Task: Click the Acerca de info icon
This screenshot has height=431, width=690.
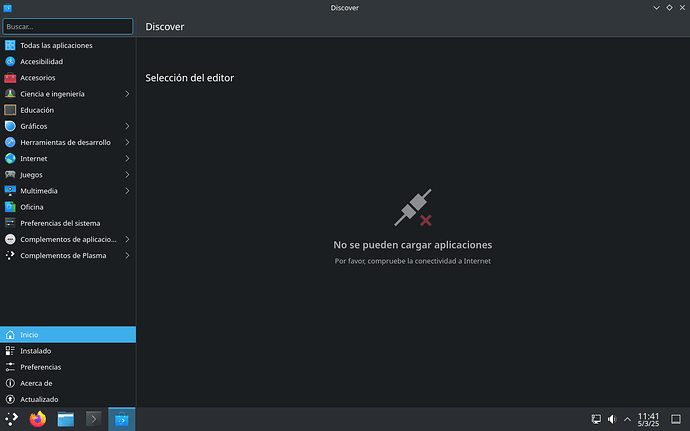Action: 10,383
